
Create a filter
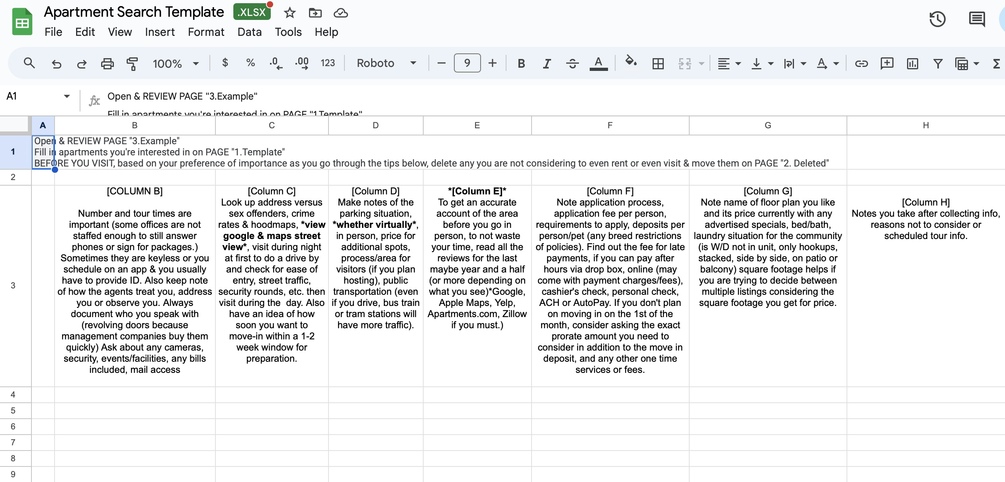[x=938, y=63]
